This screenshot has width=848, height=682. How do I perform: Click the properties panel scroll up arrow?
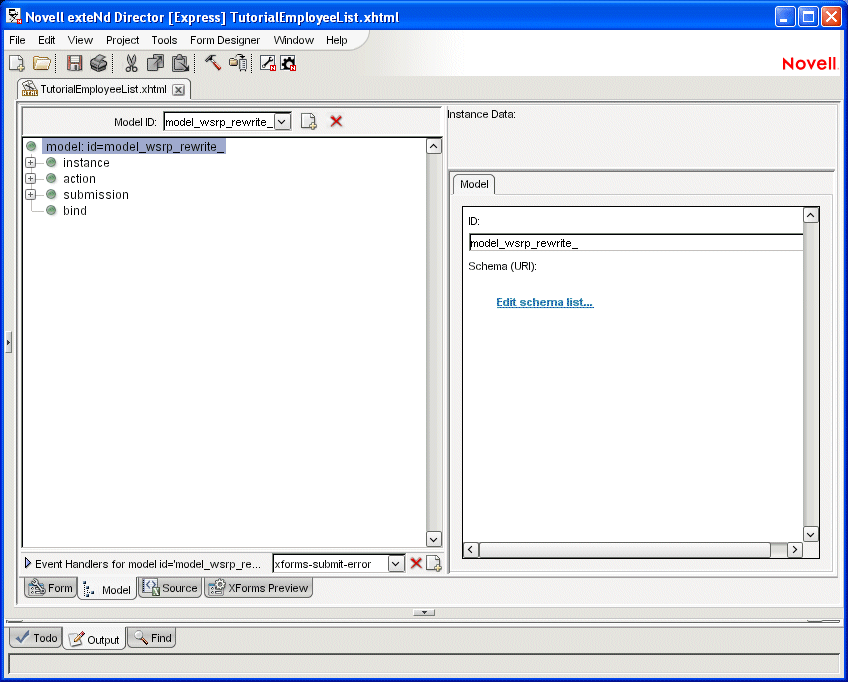tap(811, 215)
